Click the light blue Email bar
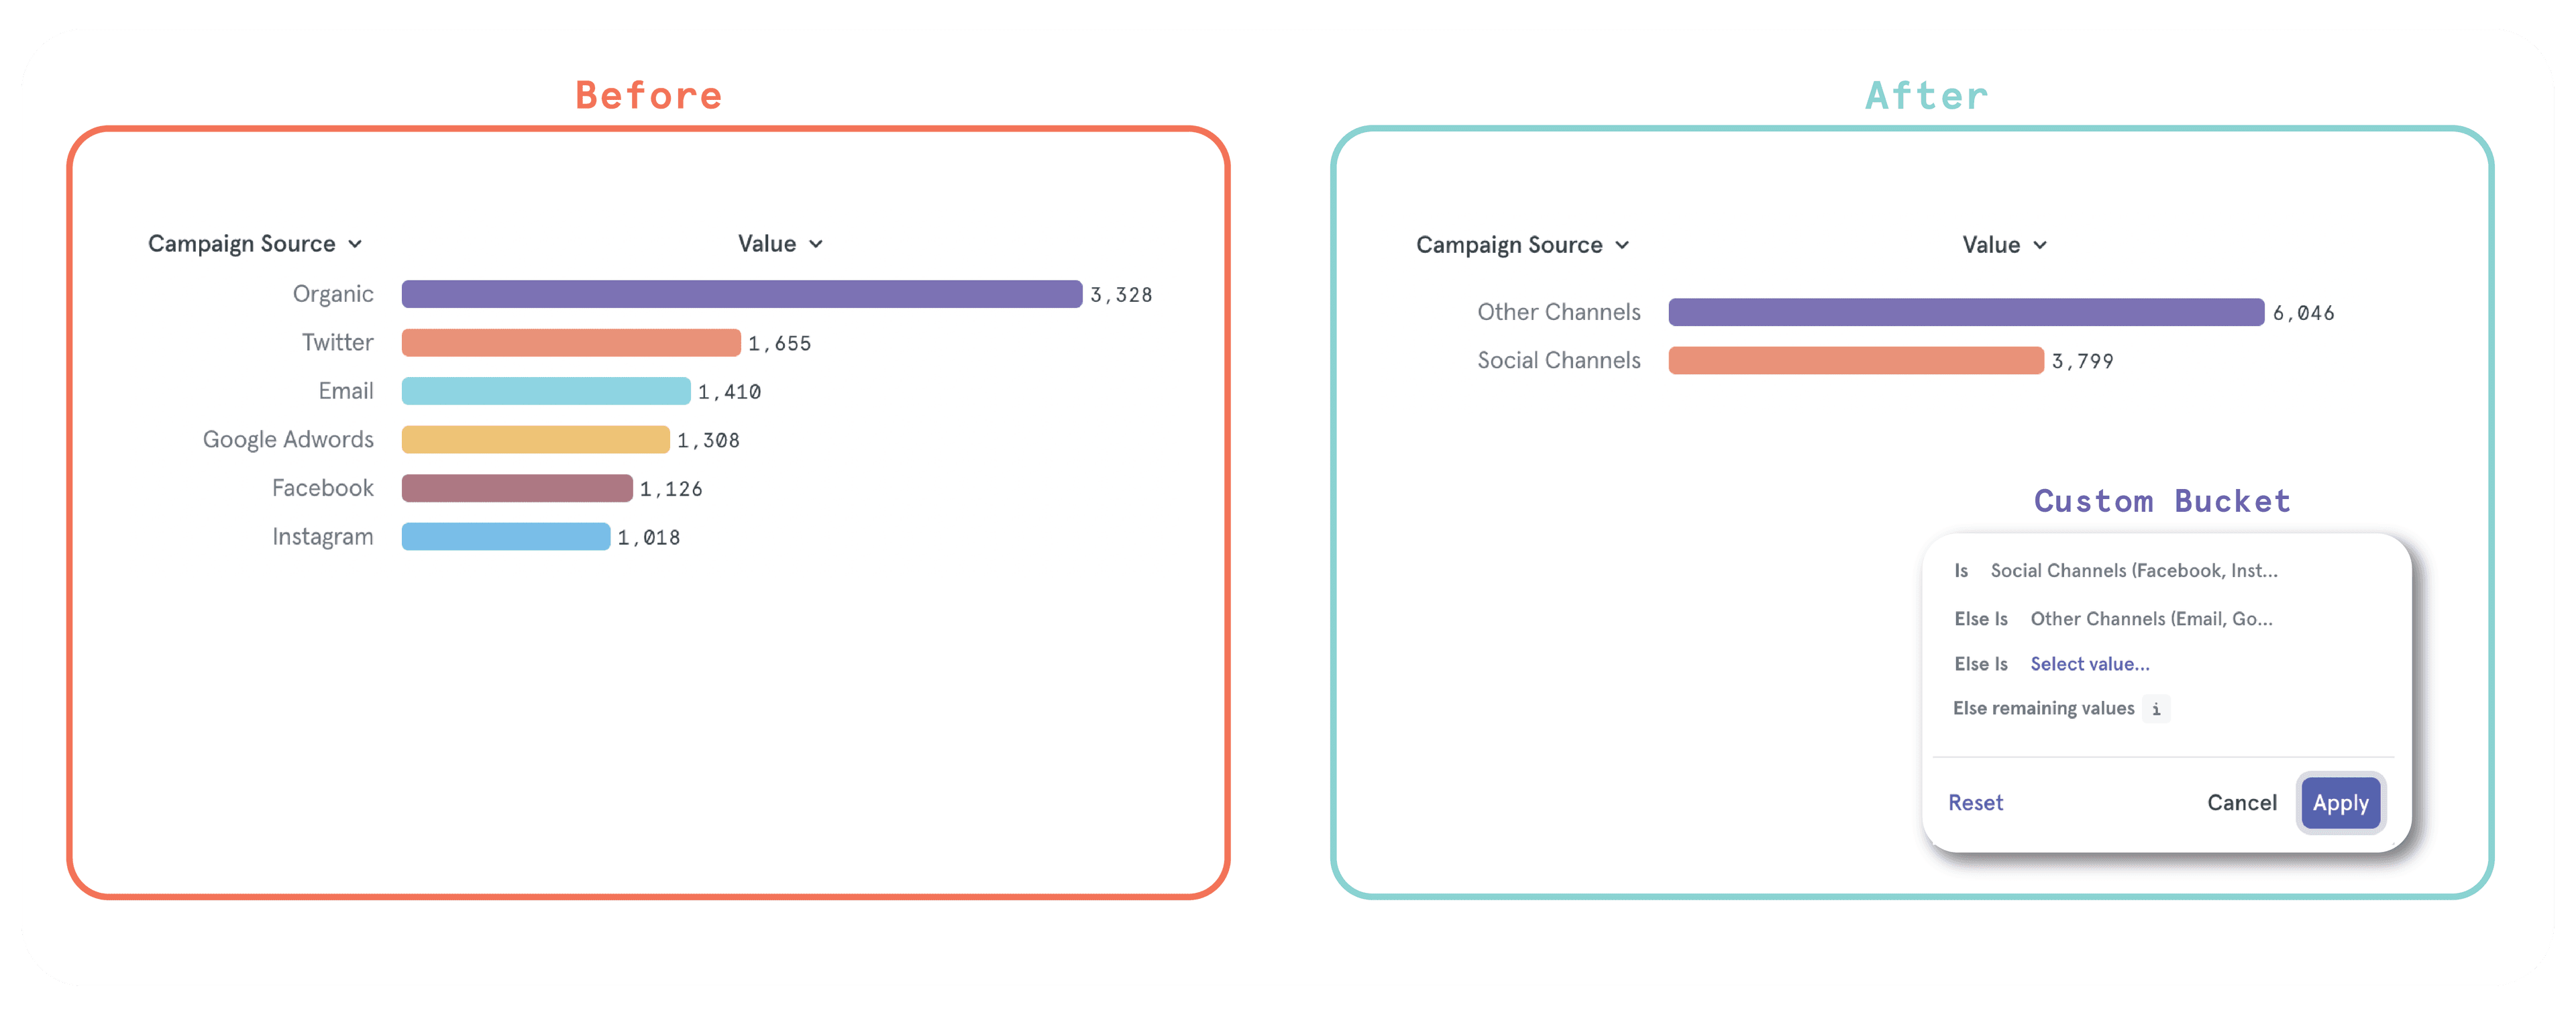This screenshot has height=1029, width=2576. coord(546,391)
